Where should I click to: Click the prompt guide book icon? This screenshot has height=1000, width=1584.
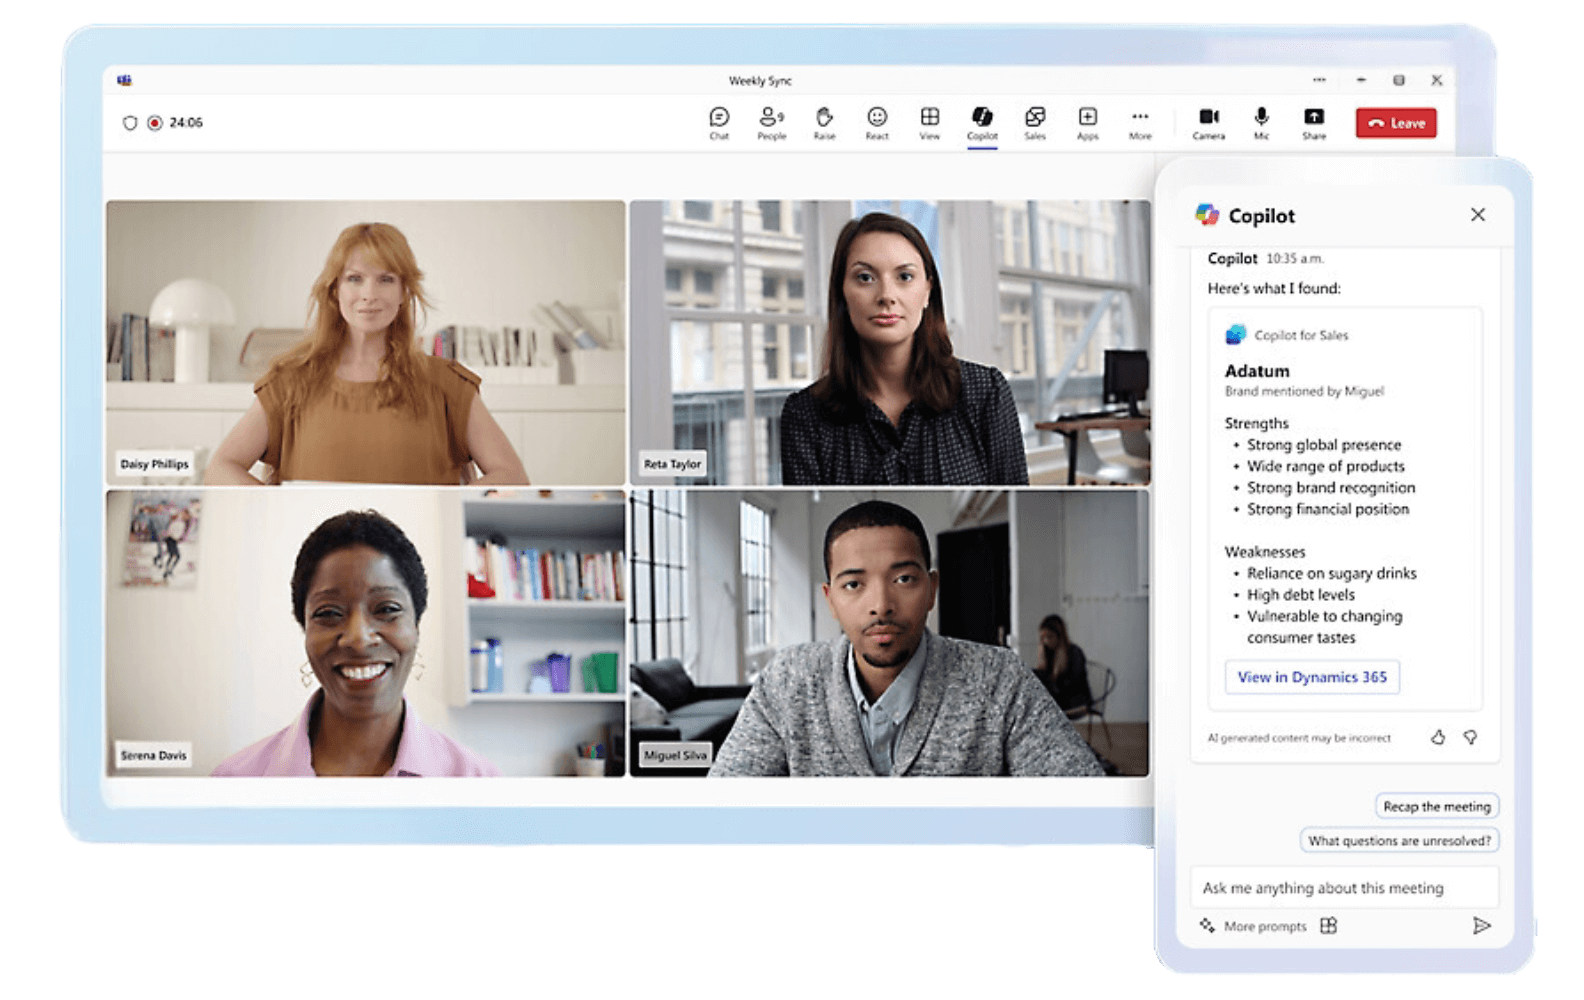pyautogui.click(x=1328, y=926)
